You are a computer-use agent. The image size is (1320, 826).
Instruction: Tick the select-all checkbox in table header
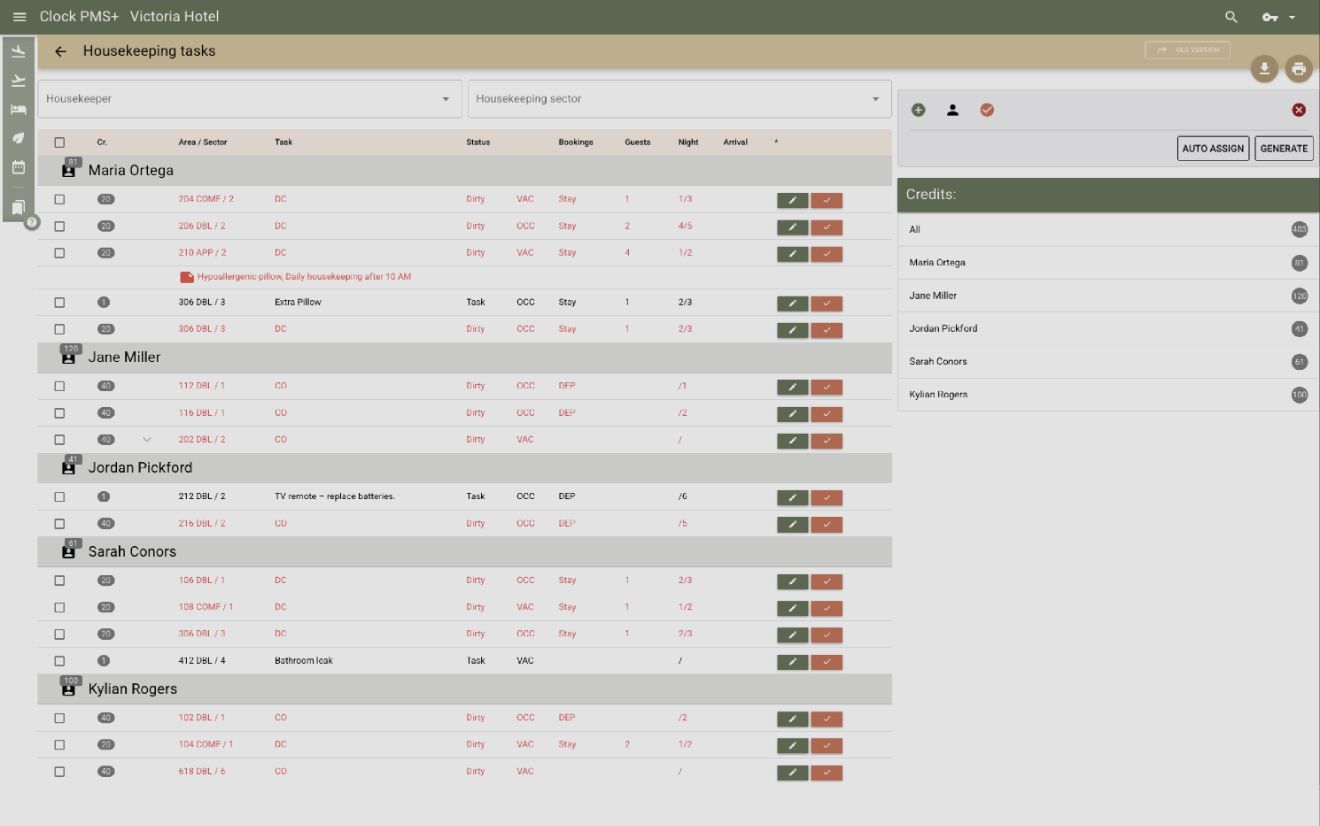pos(60,143)
